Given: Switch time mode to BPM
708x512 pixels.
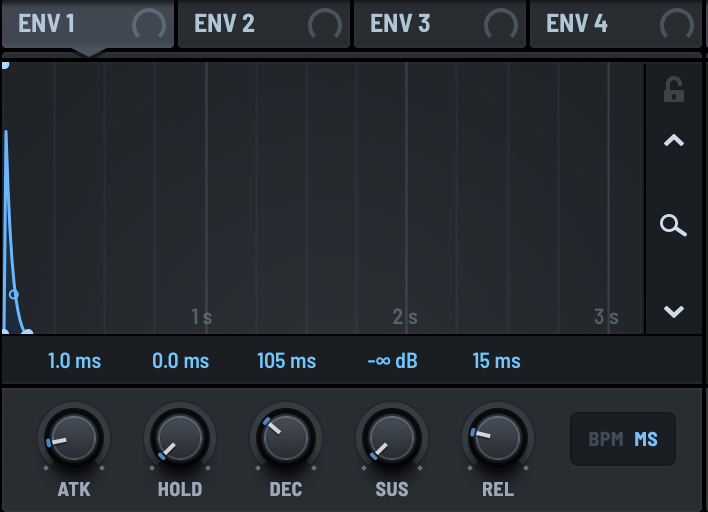Looking at the screenshot, I should [x=606, y=439].
